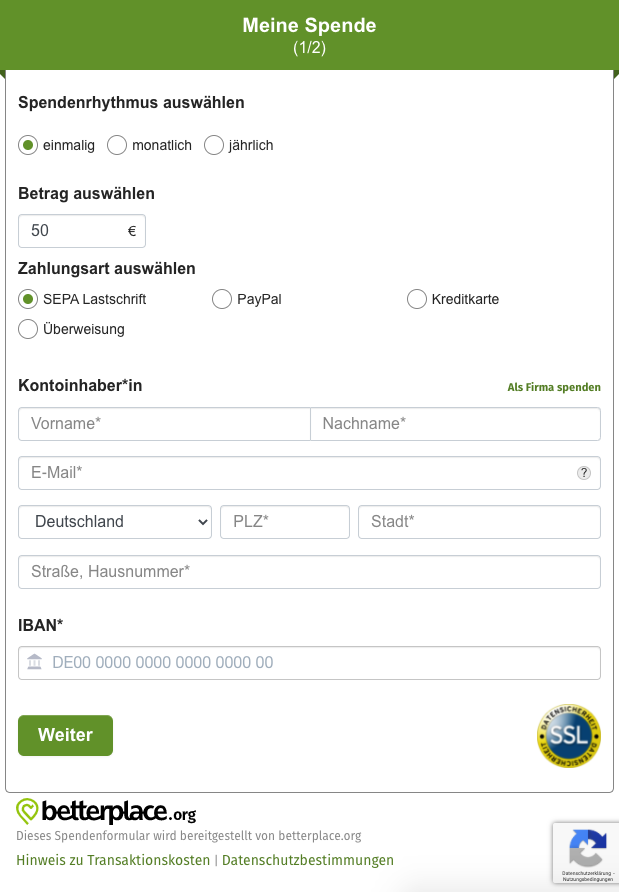Click the betterplace.org logo

pos(106,811)
